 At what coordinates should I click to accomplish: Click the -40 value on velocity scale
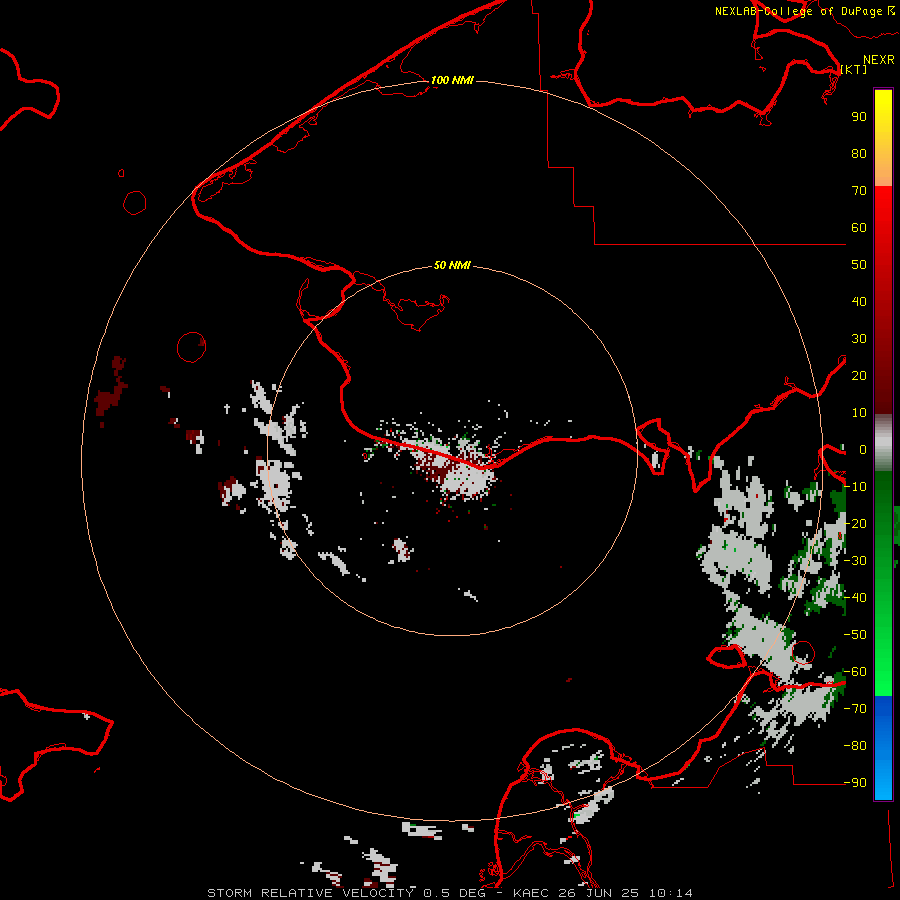(x=855, y=598)
